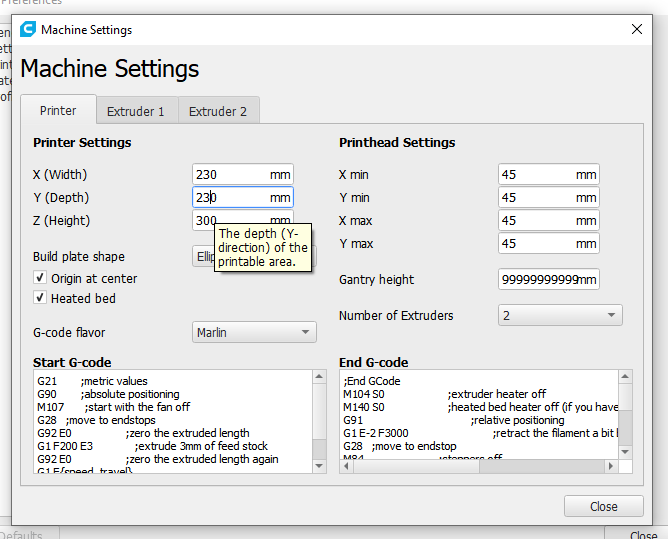Click inside the End G-code text area

pyautogui.click(x=479, y=415)
